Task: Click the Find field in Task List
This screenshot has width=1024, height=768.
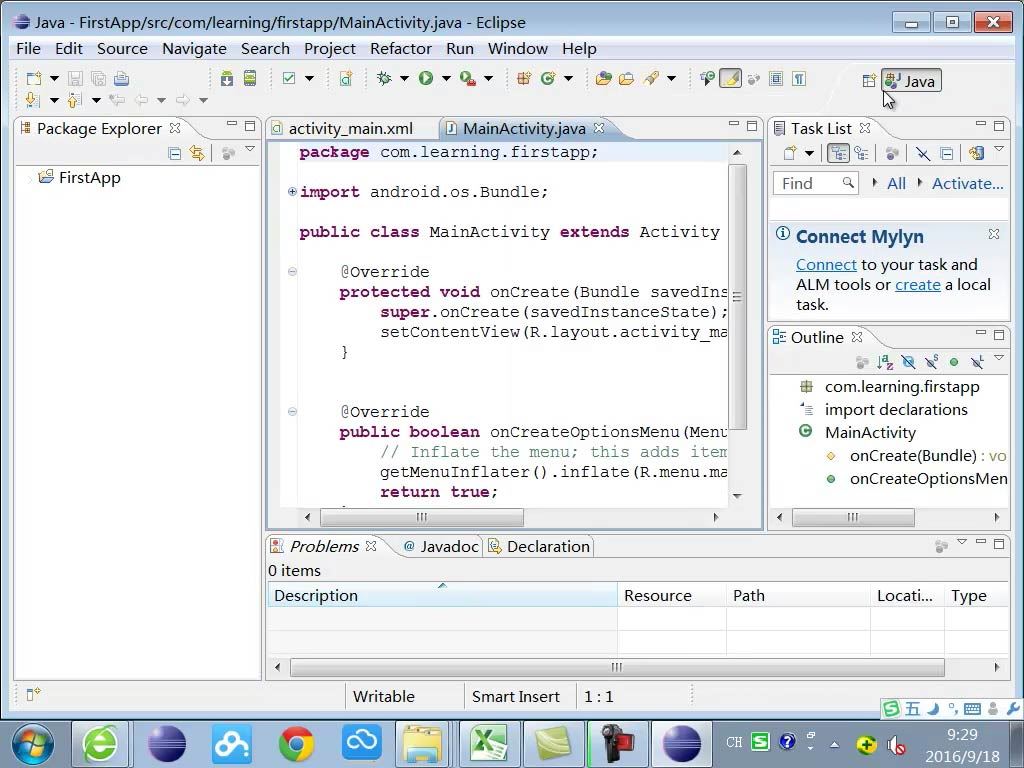Action: point(815,184)
